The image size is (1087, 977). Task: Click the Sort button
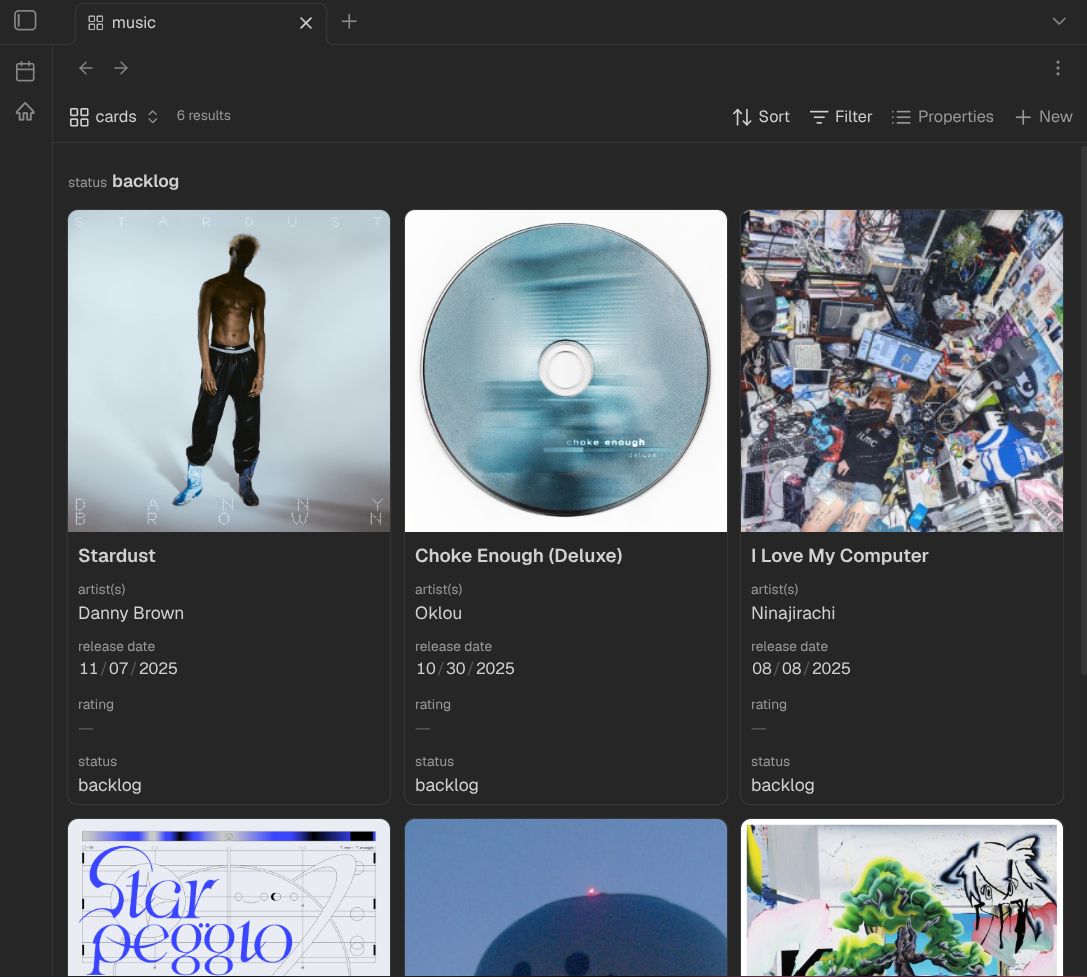(x=761, y=116)
